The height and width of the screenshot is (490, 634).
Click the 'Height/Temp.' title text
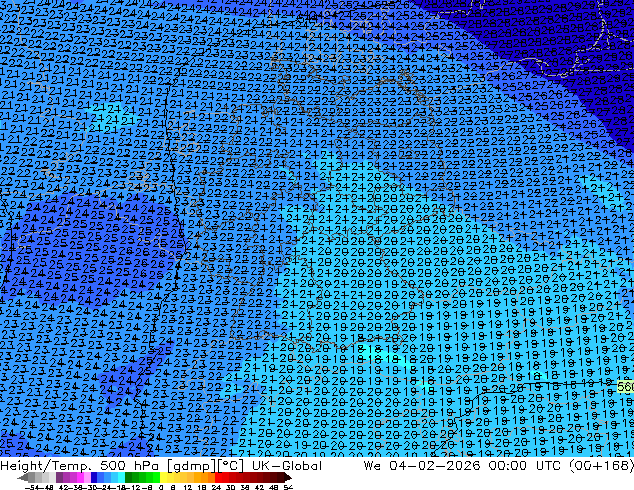tap(47, 466)
